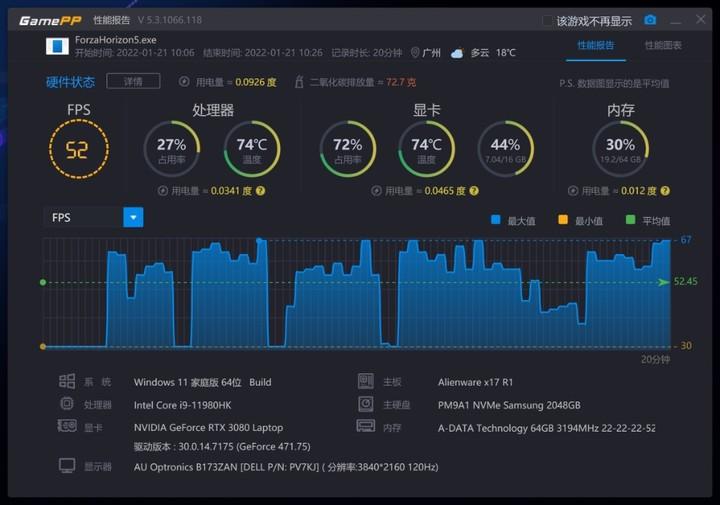Click the 0.0926 度 power value
Viewport: 720px width, 505px height.
click(255, 82)
